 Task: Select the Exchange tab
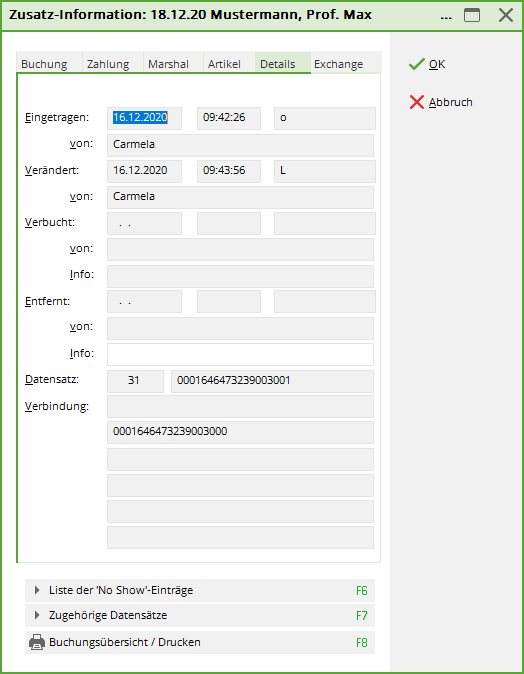(339, 64)
